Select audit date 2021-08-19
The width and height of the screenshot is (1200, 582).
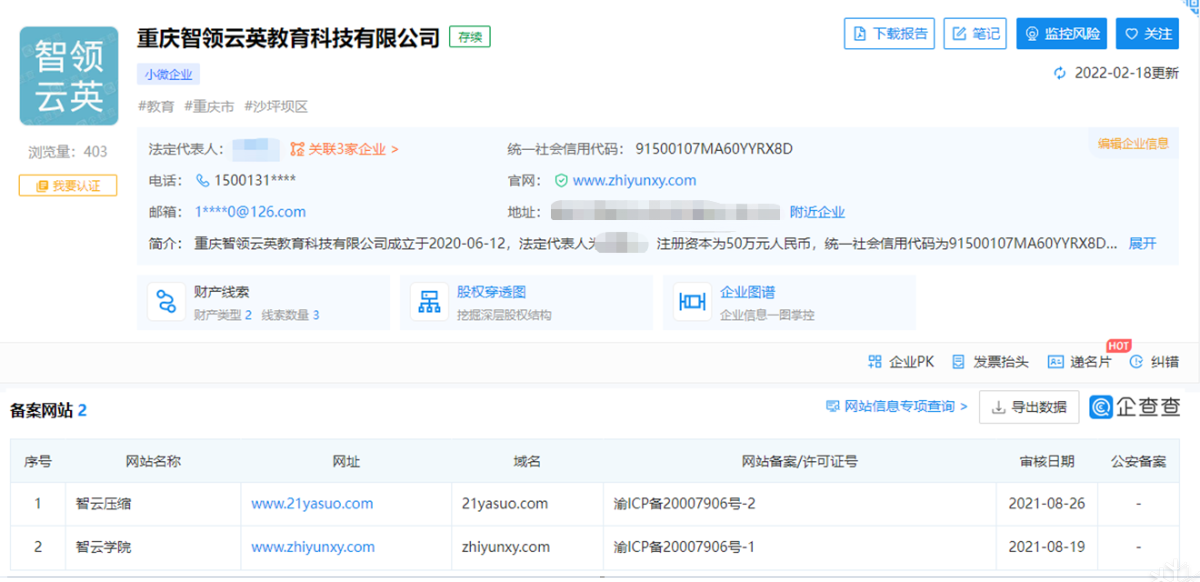tap(1047, 547)
